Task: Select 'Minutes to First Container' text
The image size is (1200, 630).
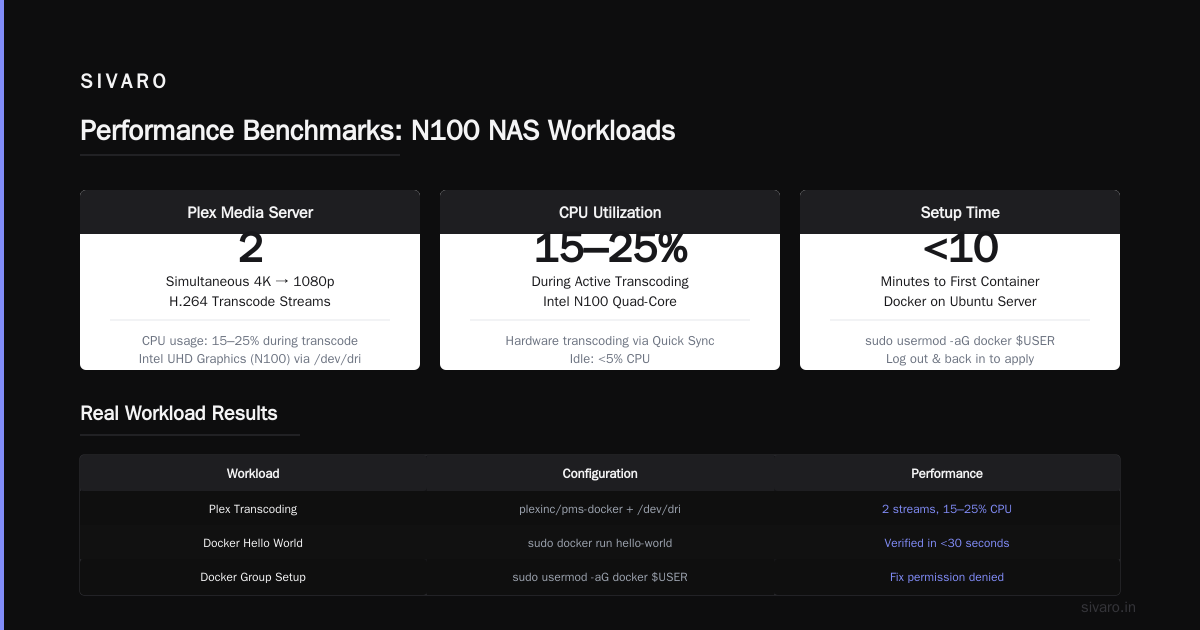Action: pos(960,282)
